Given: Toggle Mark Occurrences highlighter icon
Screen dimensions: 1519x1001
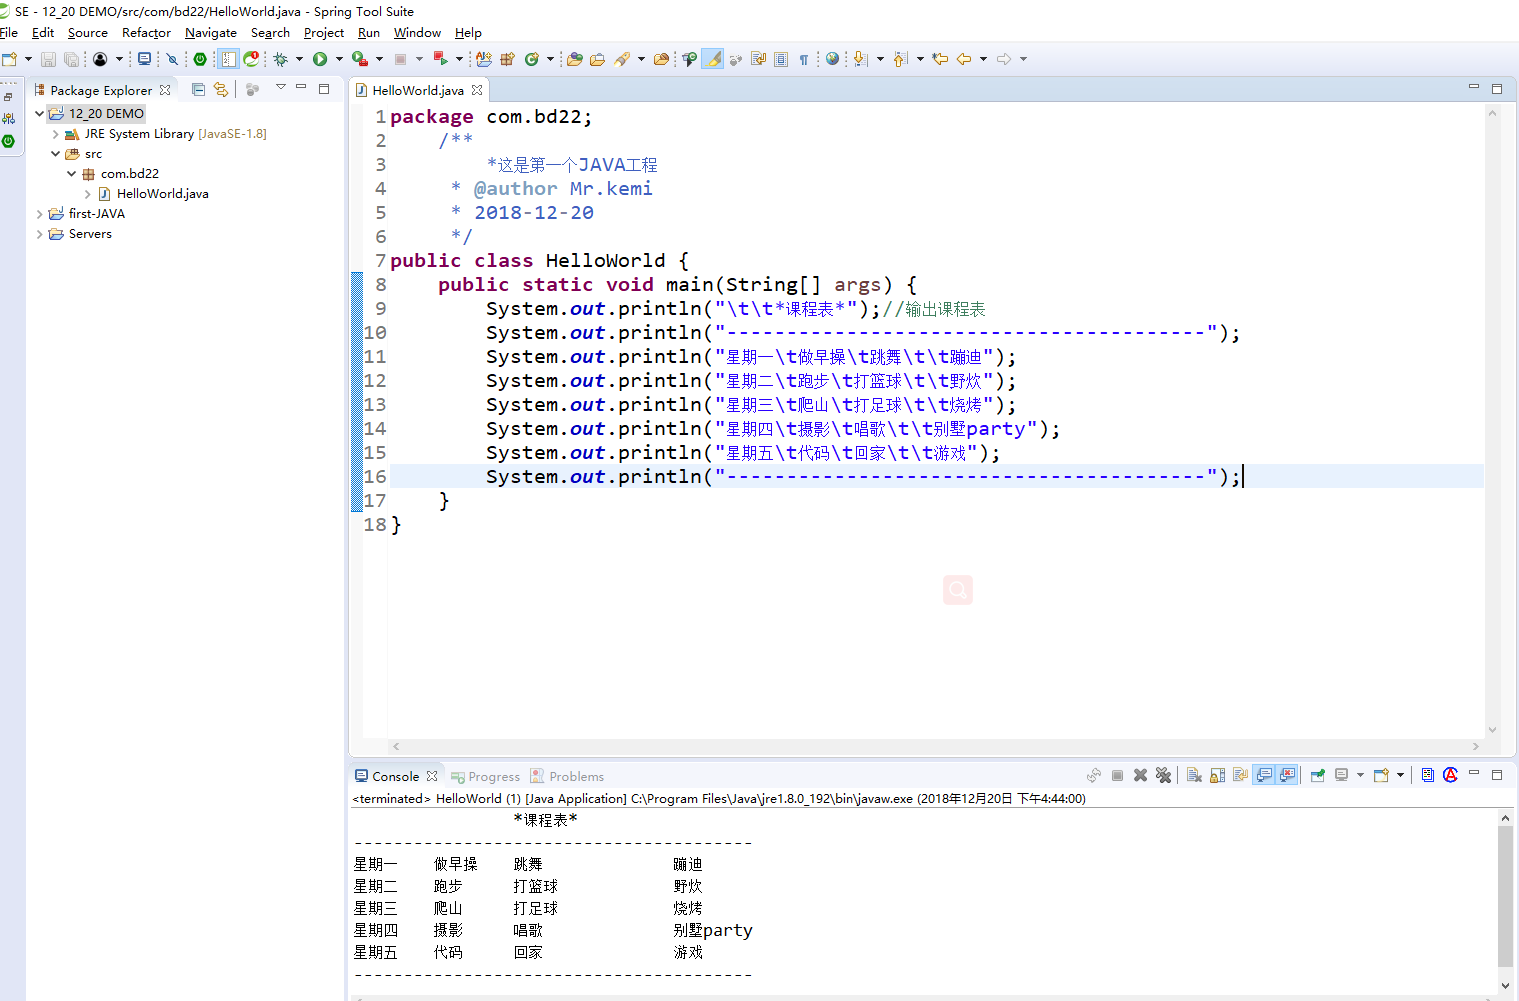Looking at the screenshot, I should point(713,59).
